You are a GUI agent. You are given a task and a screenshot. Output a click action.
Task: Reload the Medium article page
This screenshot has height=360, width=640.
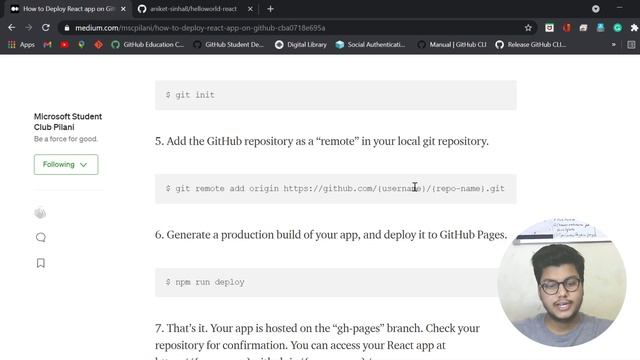tap(46, 28)
